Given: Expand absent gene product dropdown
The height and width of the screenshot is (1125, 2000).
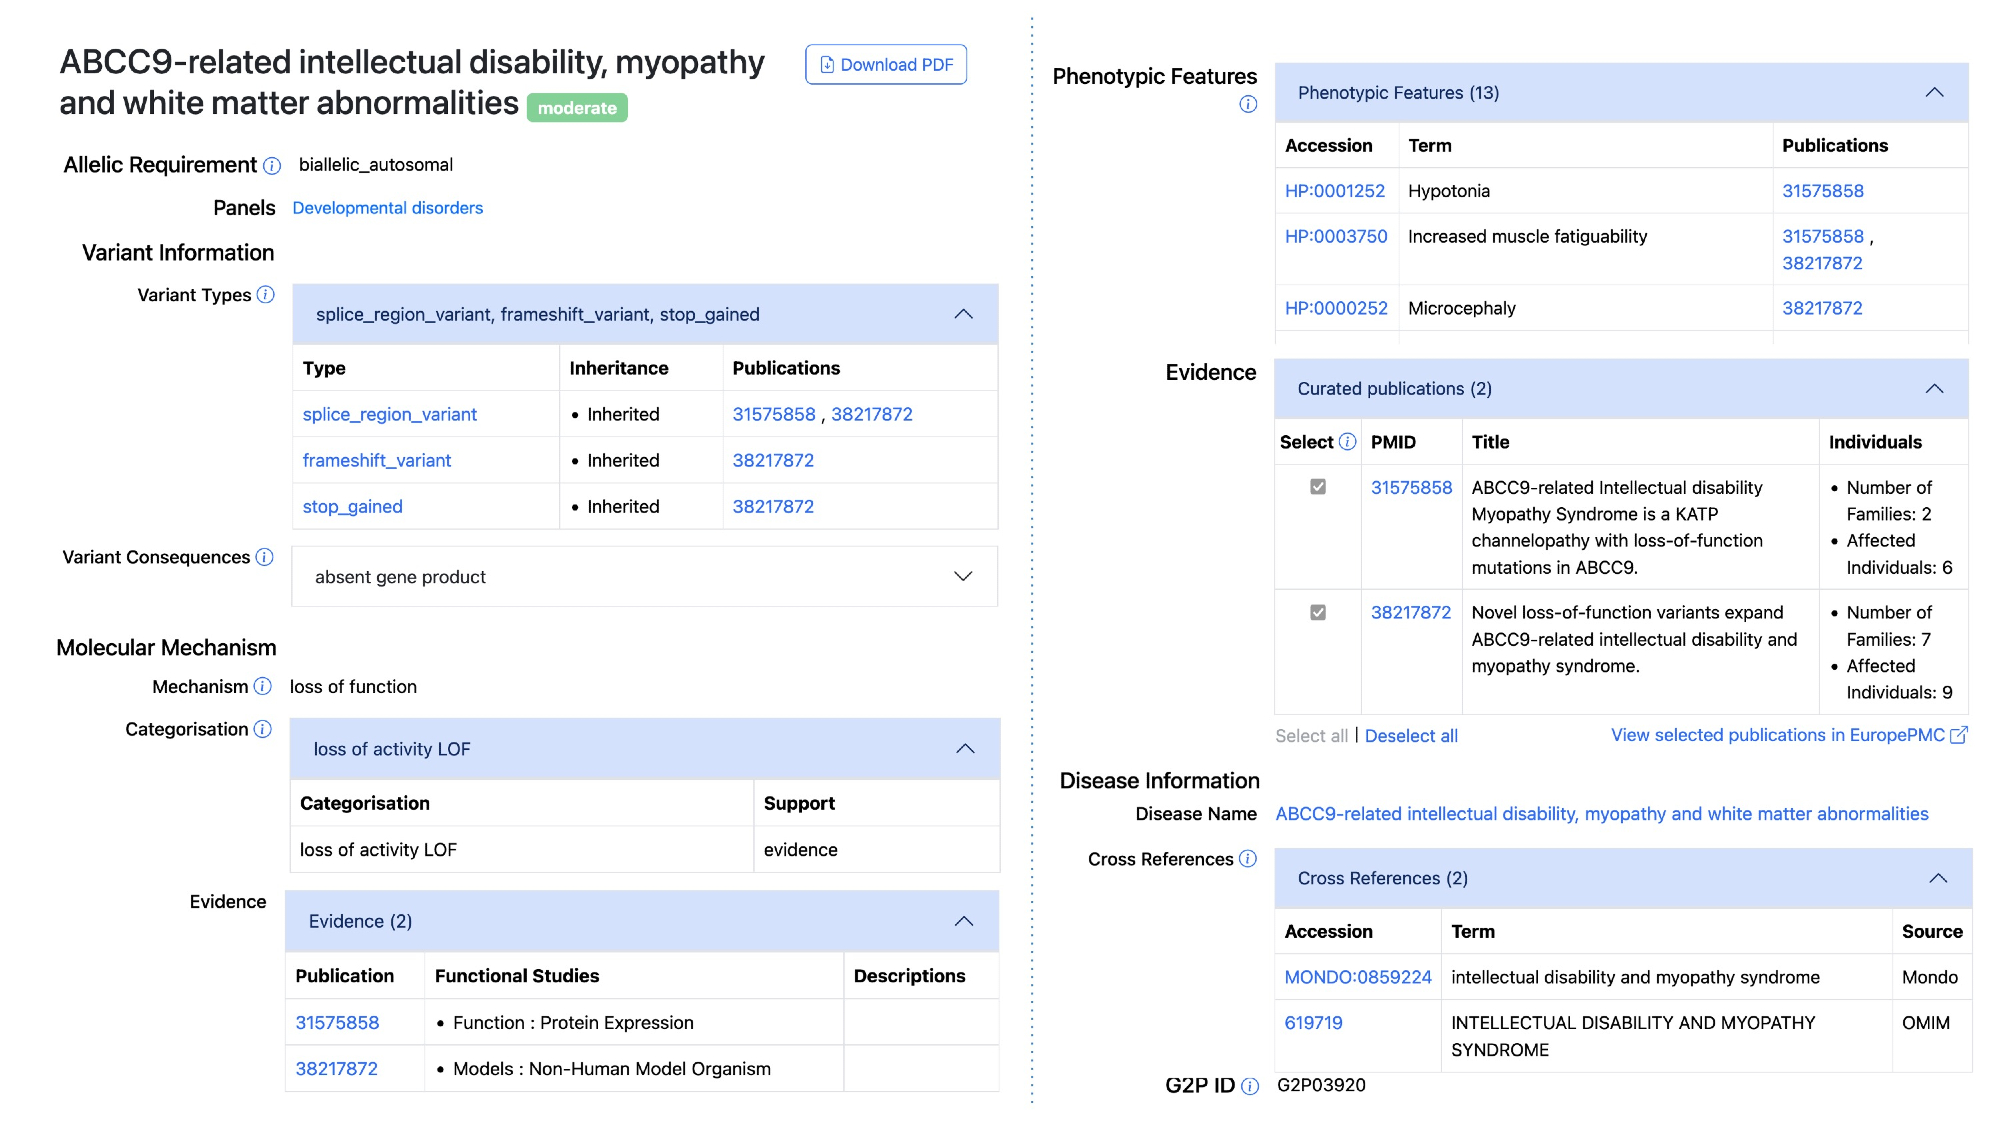Looking at the screenshot, I should 963,576.
